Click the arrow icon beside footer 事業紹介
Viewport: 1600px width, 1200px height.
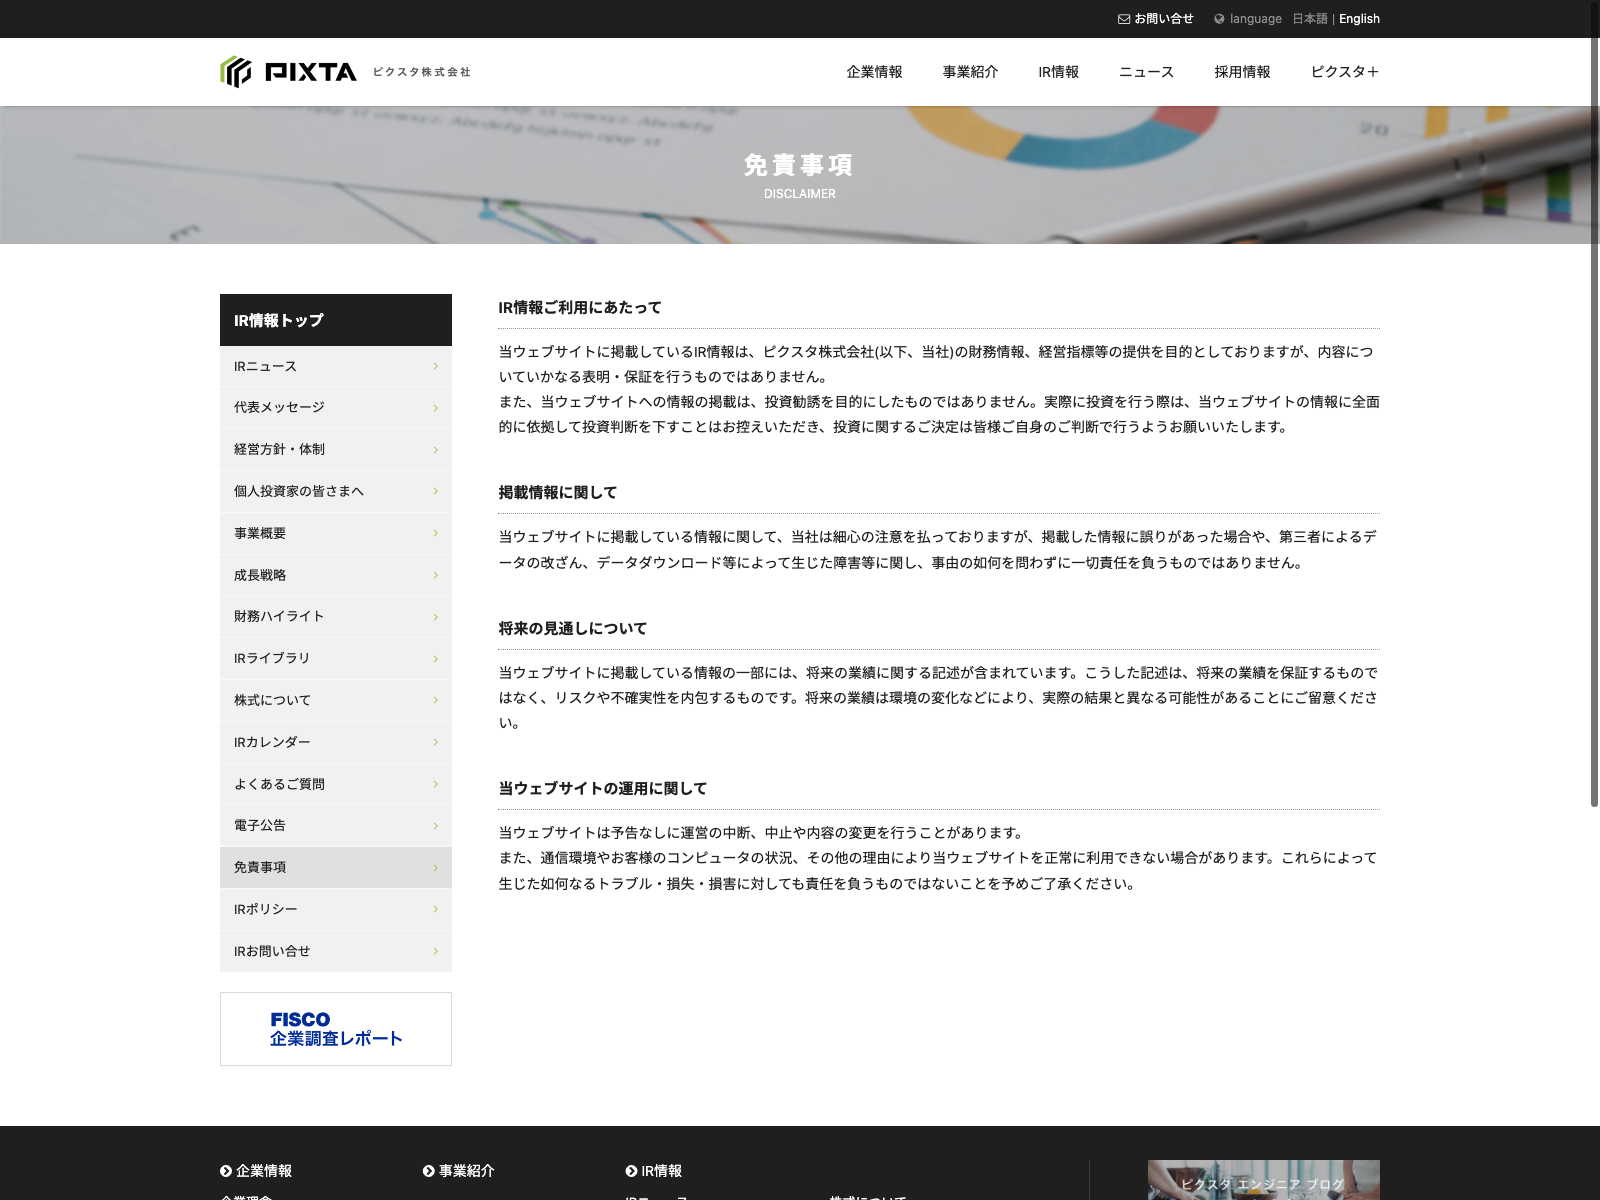point(429,1171)
